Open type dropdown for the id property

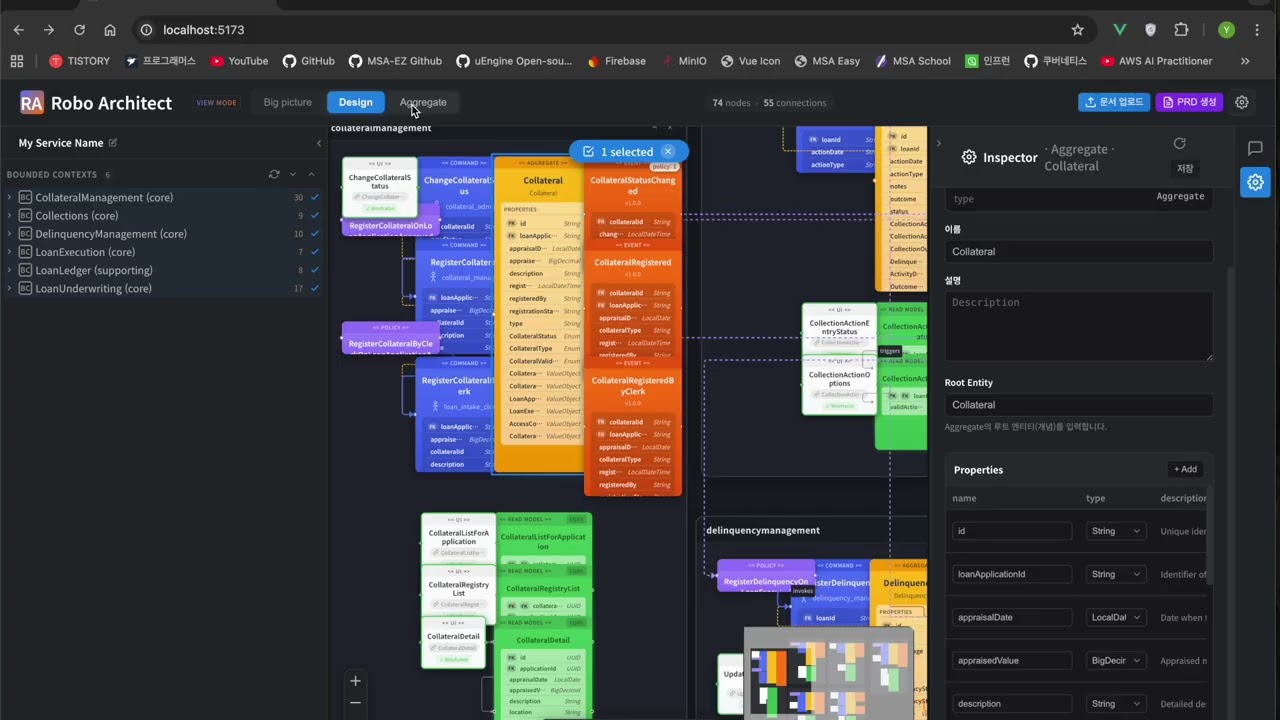pos(1116,531)
